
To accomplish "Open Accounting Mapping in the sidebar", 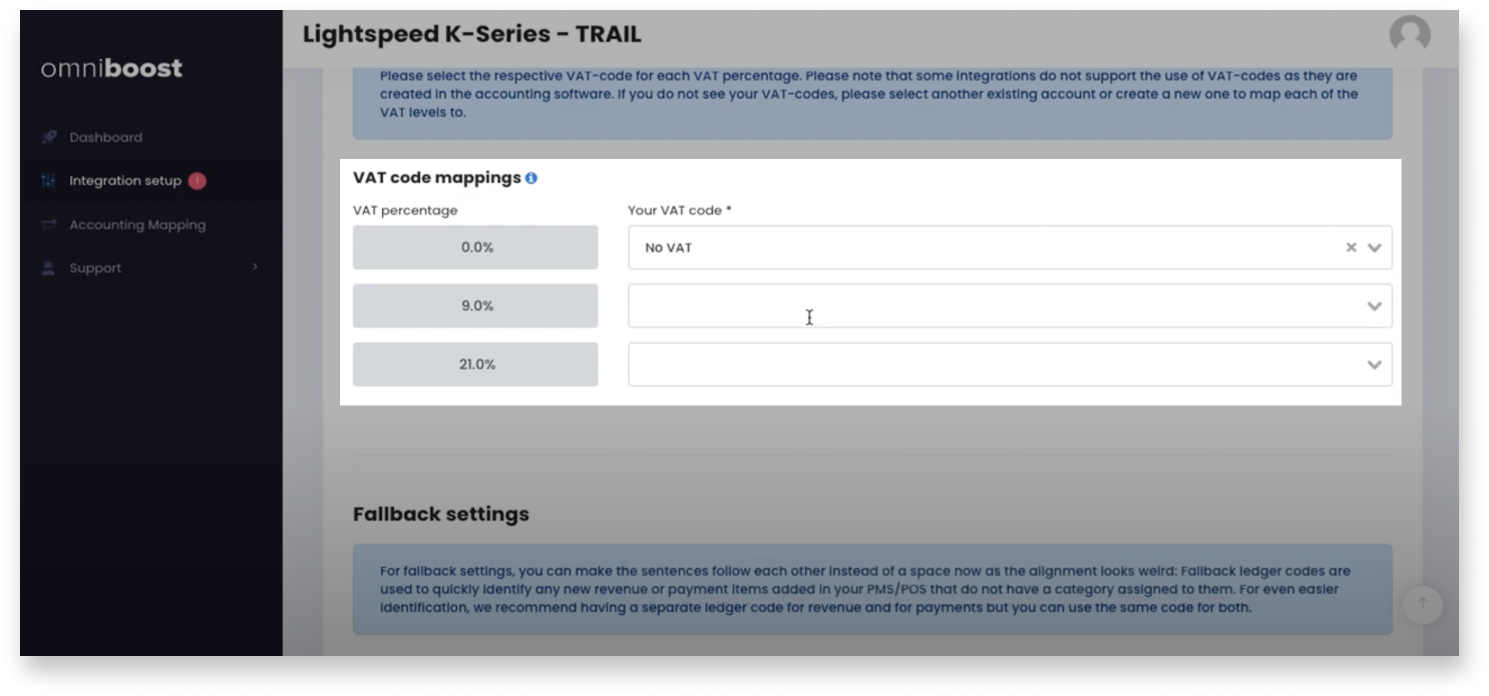I will point(137,225).
